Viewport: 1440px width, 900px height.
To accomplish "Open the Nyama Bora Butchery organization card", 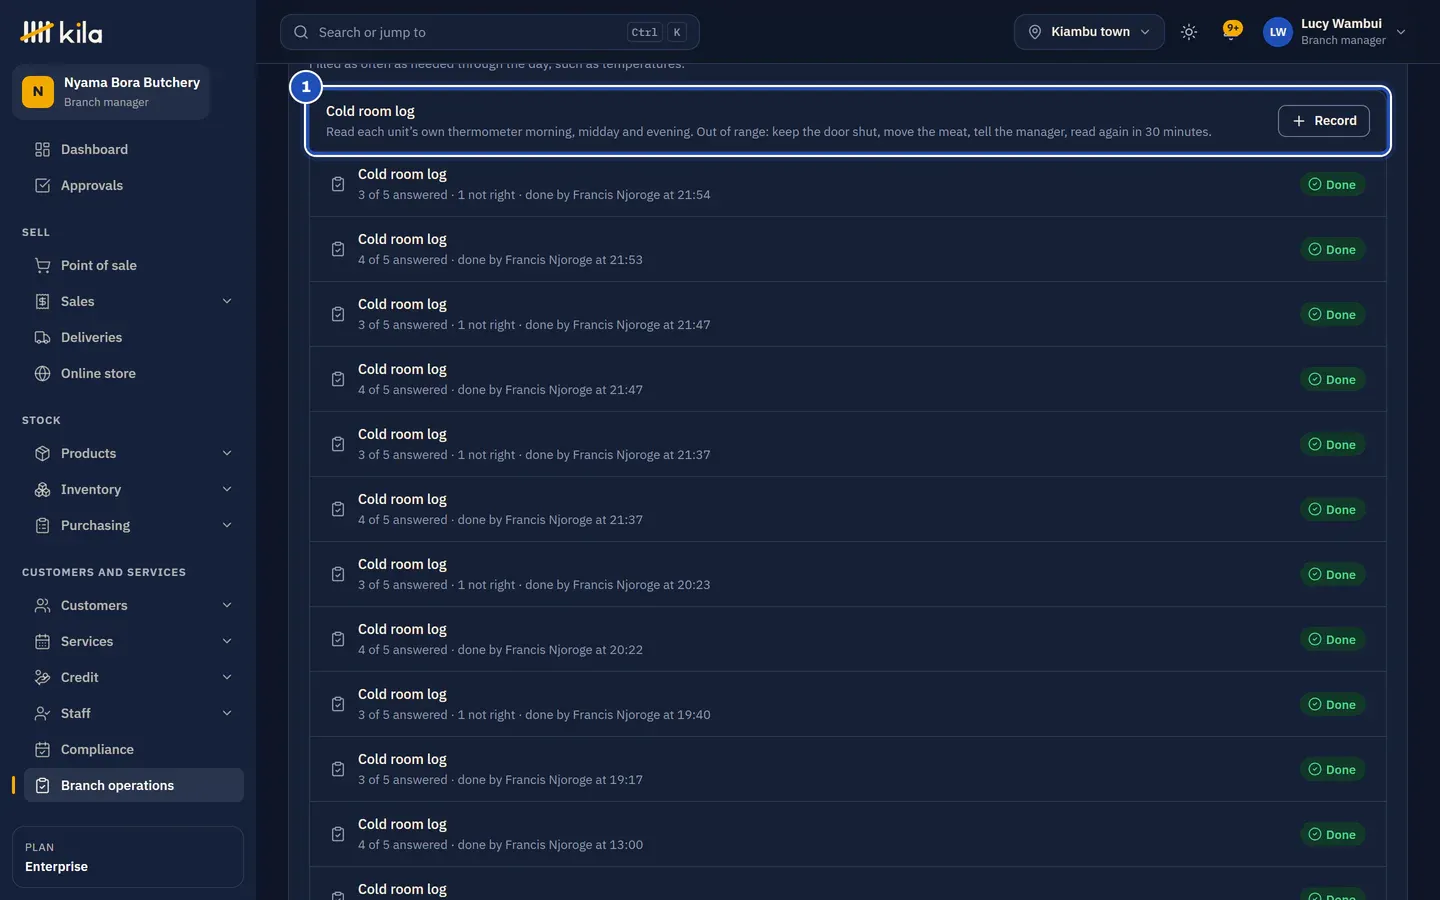I will pyautogui.click(x=111, y=92).
